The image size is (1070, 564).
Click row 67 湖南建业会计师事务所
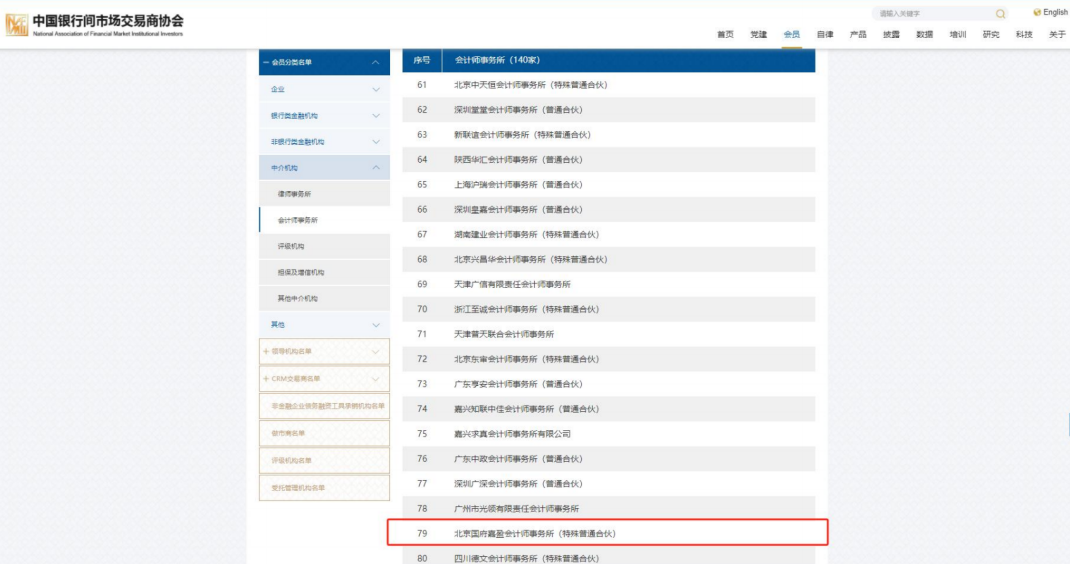click(609, 234)
